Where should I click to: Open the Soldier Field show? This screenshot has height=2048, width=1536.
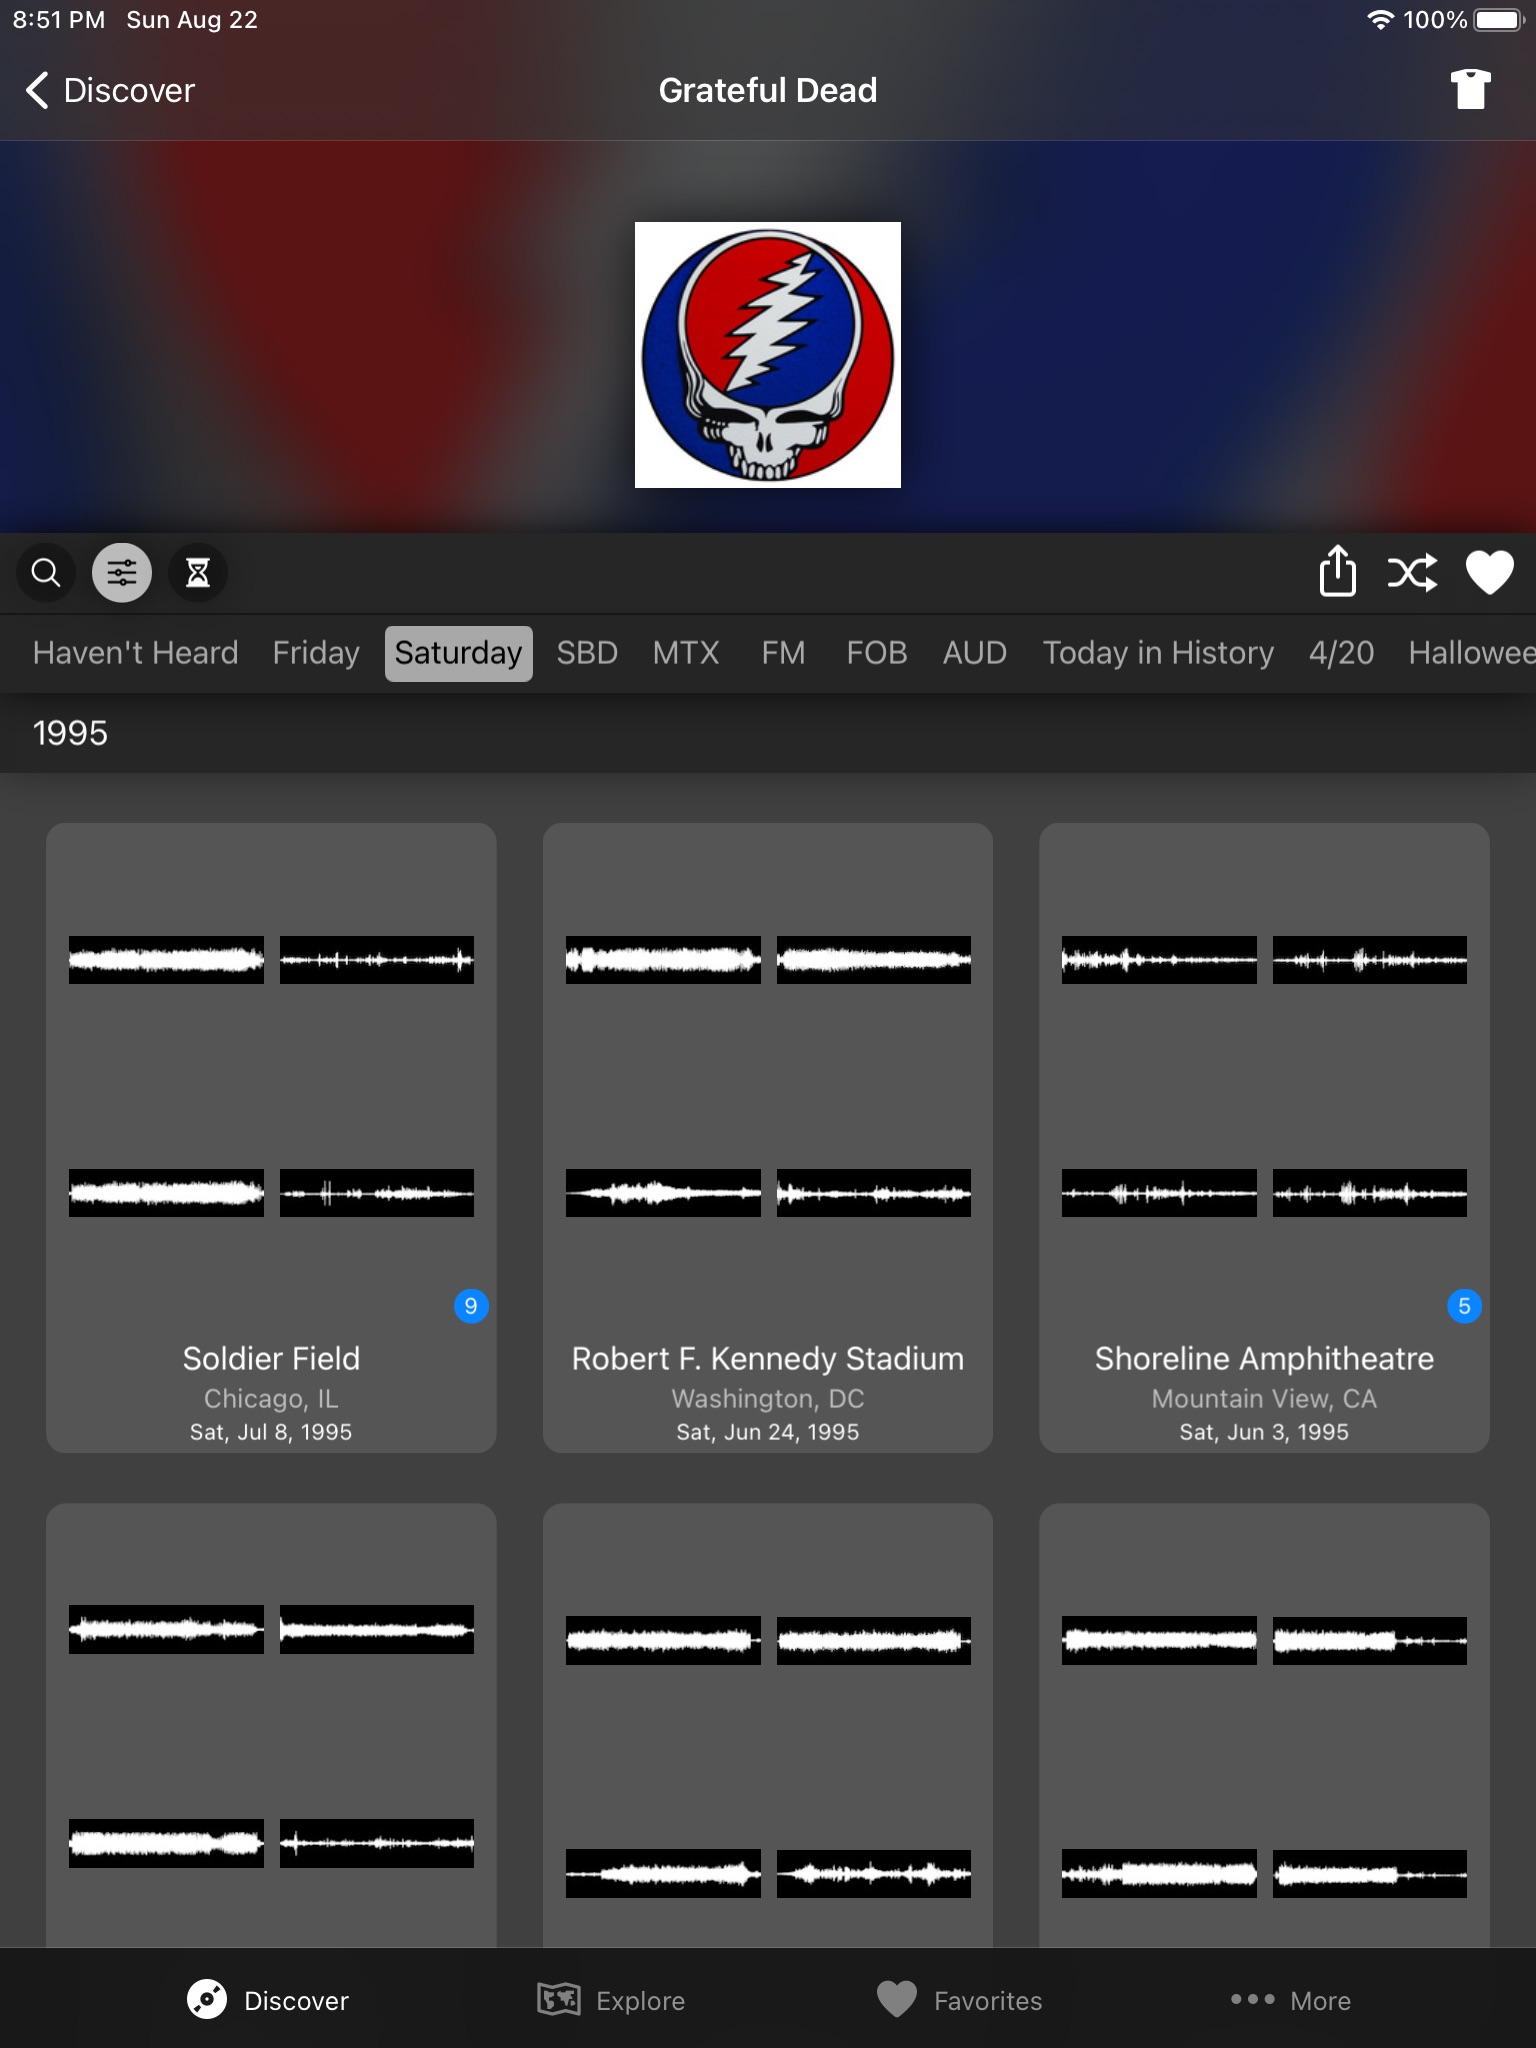pos(271,1138)
